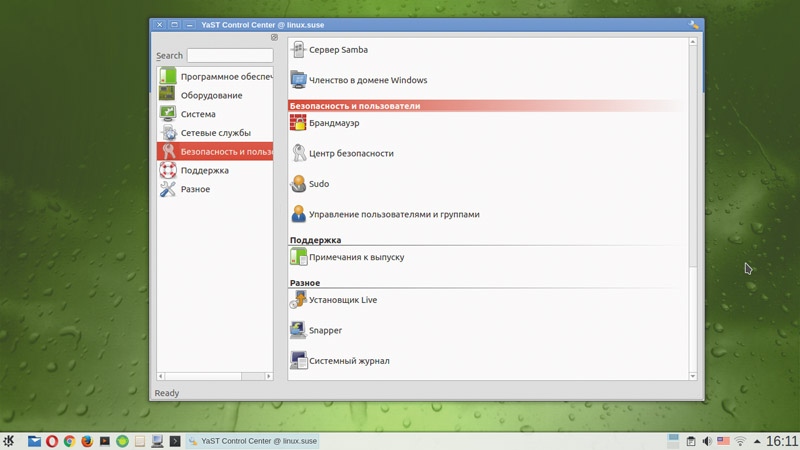
Task: Open the green round taskbar application icon
Action: pyautogui.click(x=122, y=441)
